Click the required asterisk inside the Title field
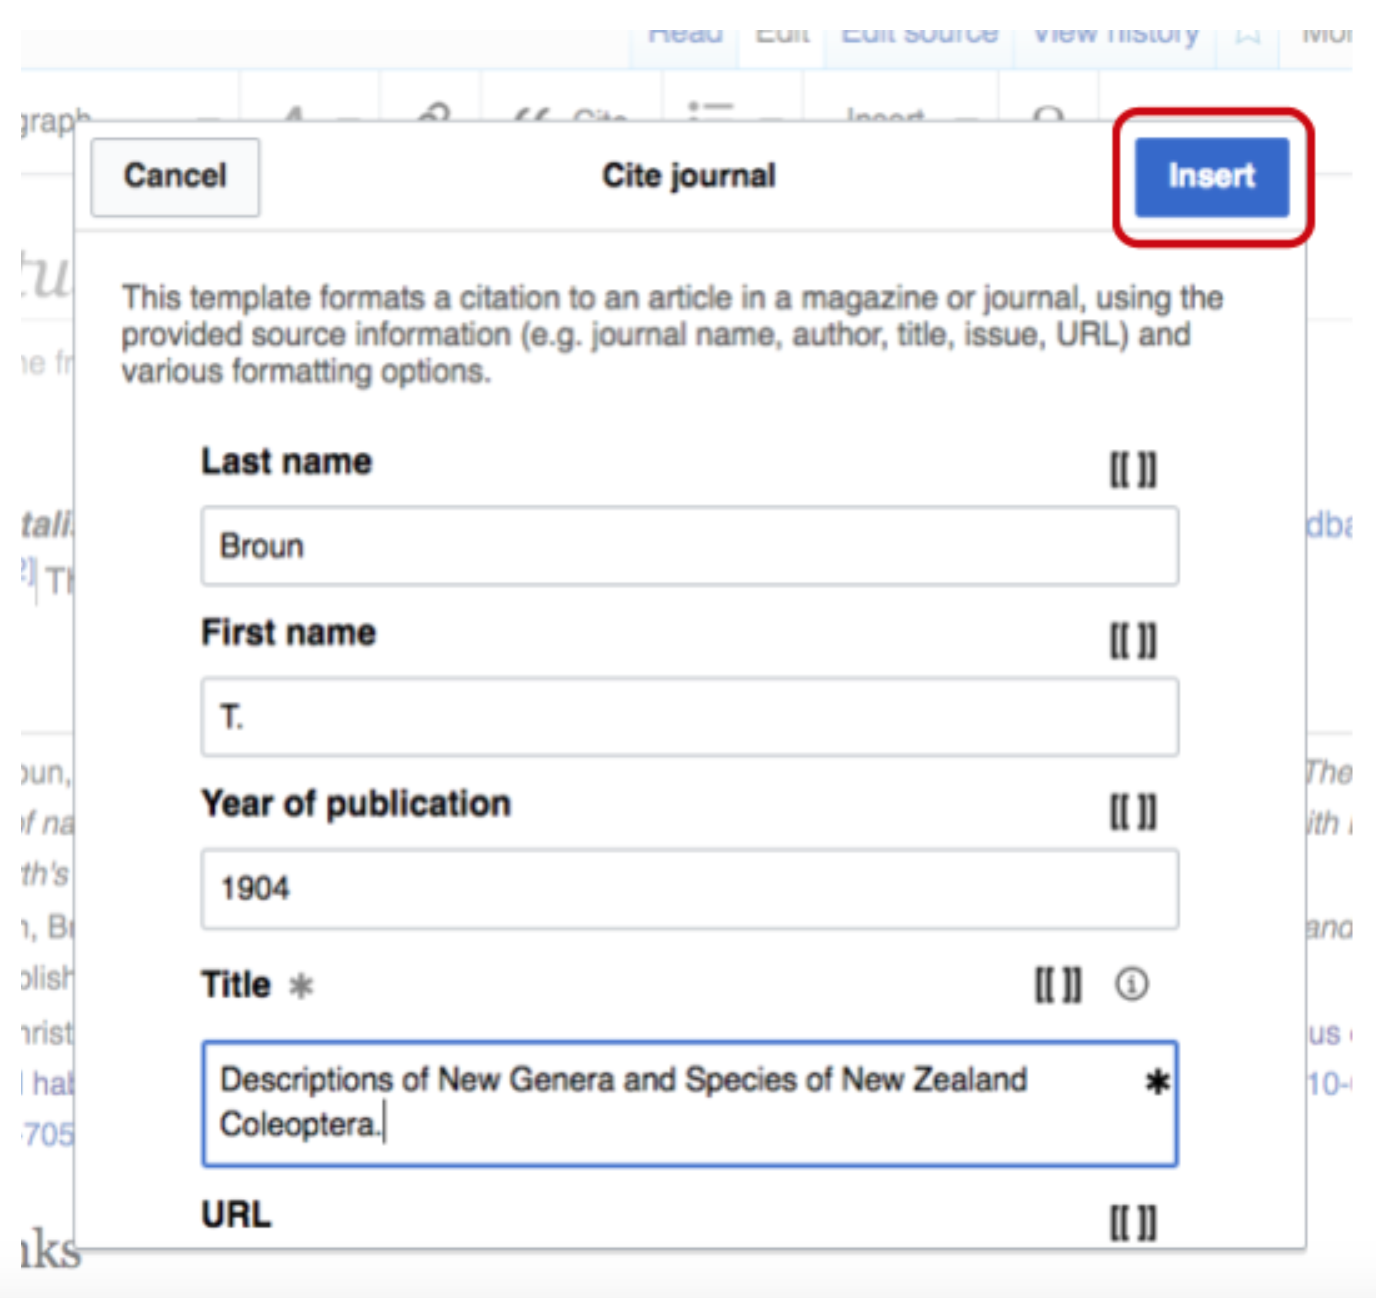The image size is (1376, 1298). (x=1157, y=1082)
